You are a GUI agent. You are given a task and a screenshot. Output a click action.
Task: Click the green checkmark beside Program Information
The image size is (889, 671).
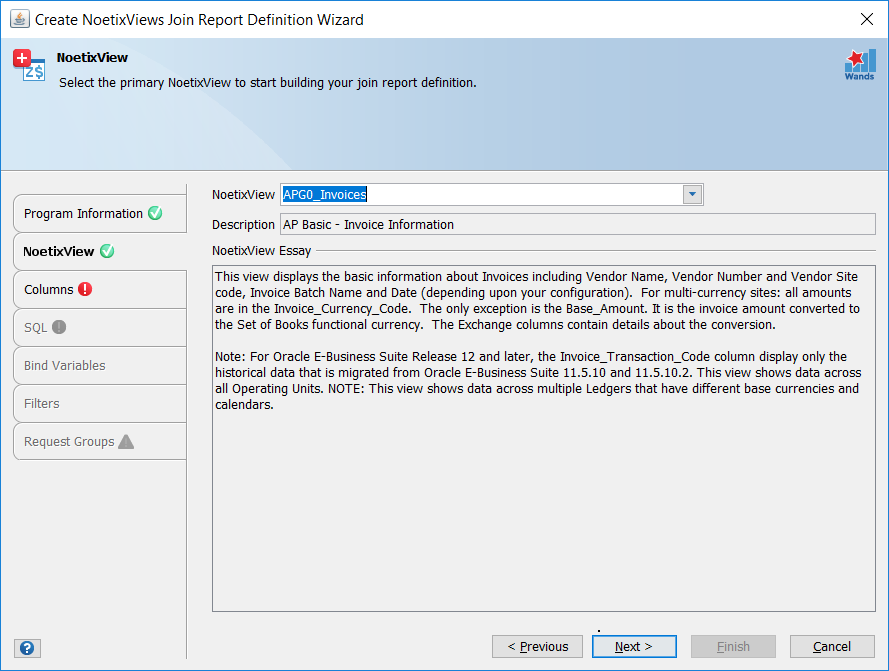point(153,213)
